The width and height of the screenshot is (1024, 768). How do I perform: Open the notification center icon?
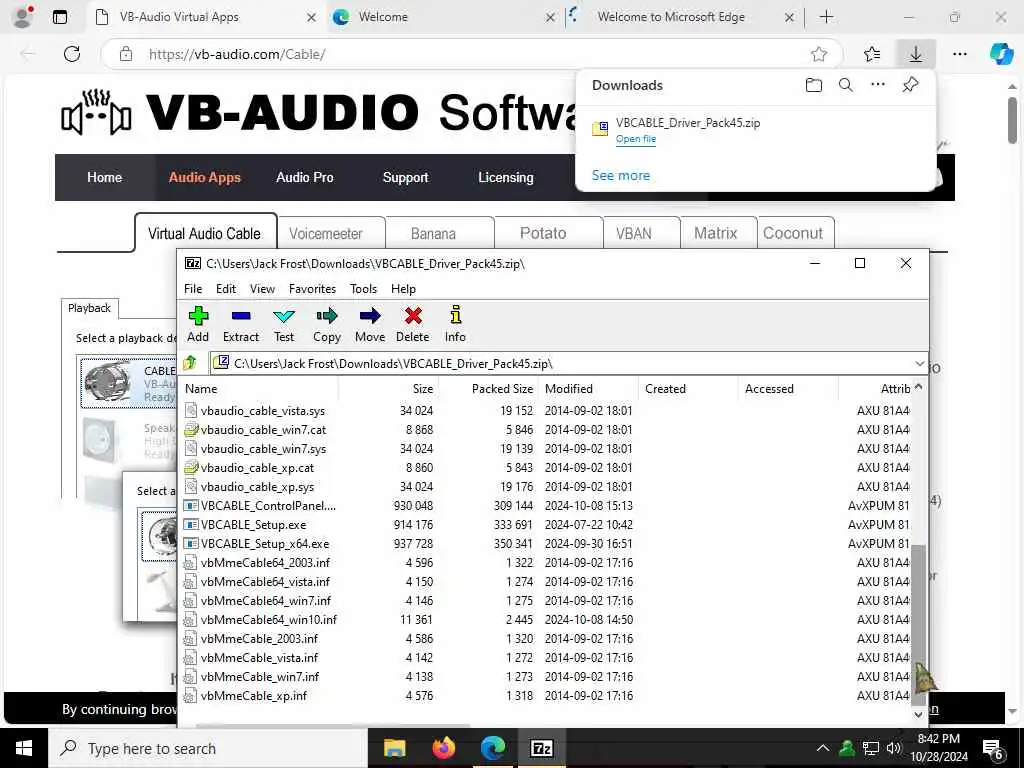click(993, 749)
